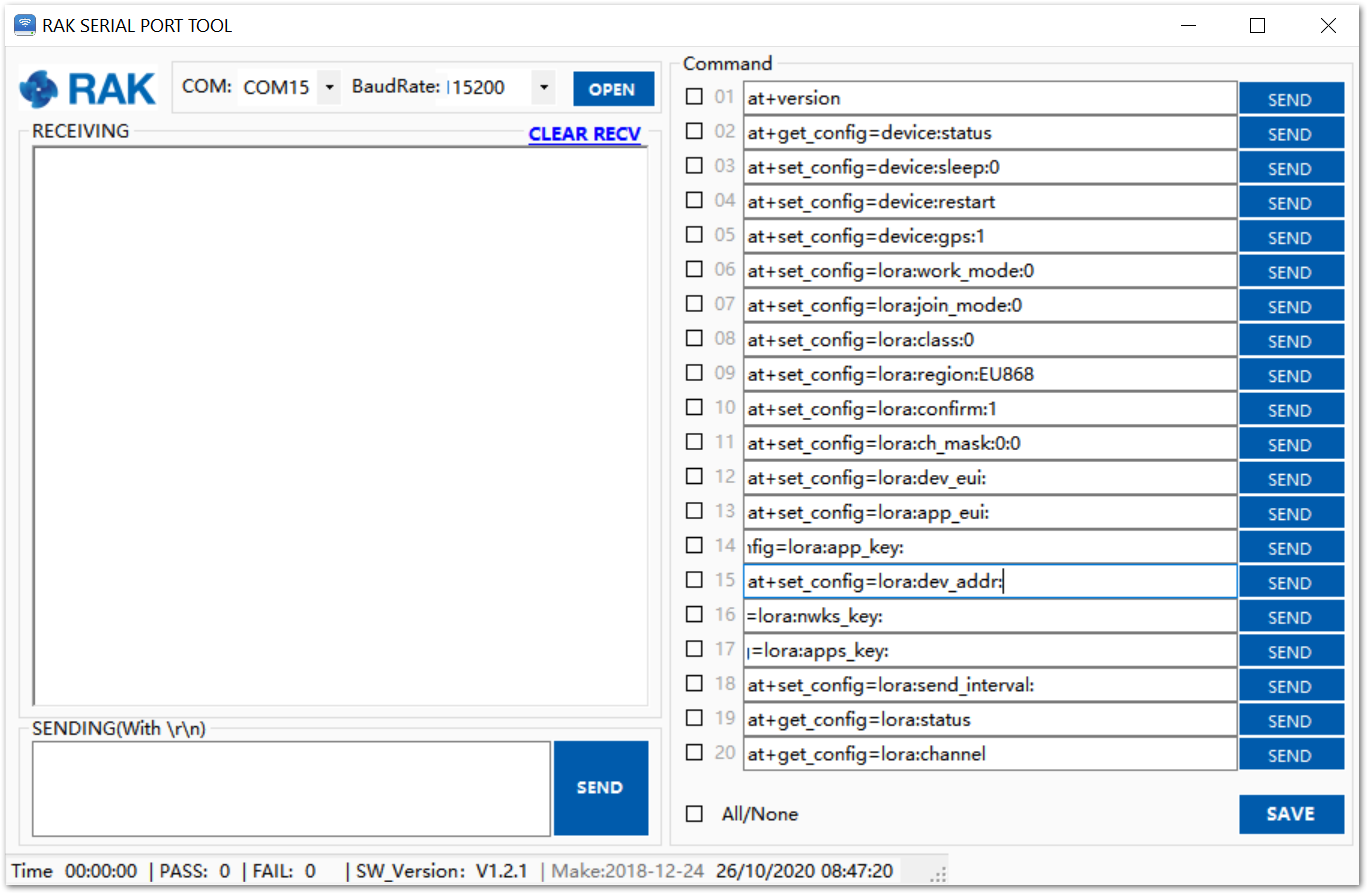This screenshot has height=894, width=1368.
Task: Toggle the All/None checkbox
Action: point(694,813)
